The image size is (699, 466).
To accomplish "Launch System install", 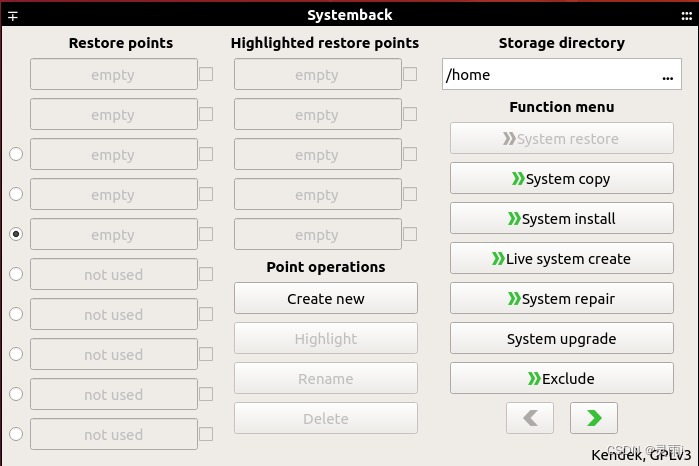I will [x=562, y=219].
